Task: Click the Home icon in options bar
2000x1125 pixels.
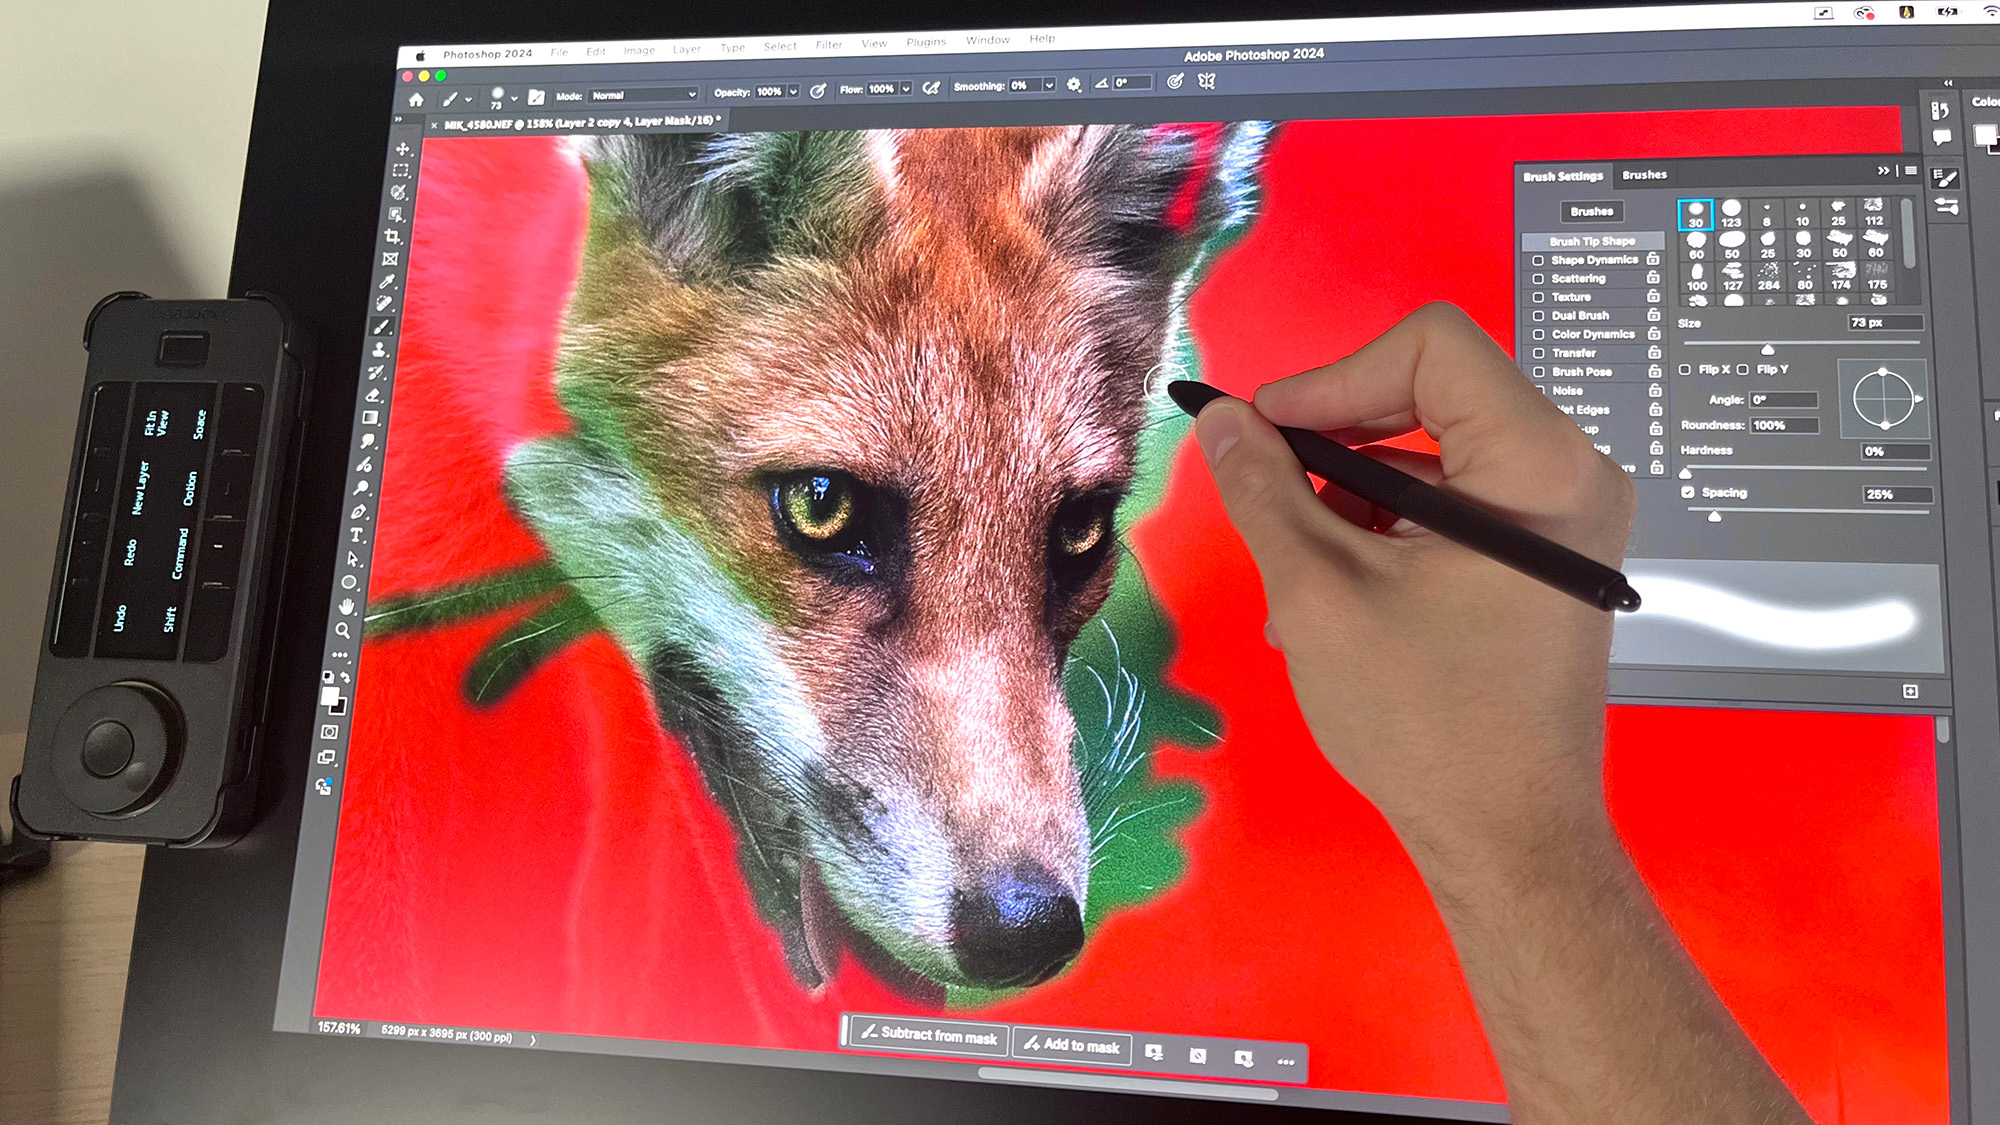Action: (416, 100)
